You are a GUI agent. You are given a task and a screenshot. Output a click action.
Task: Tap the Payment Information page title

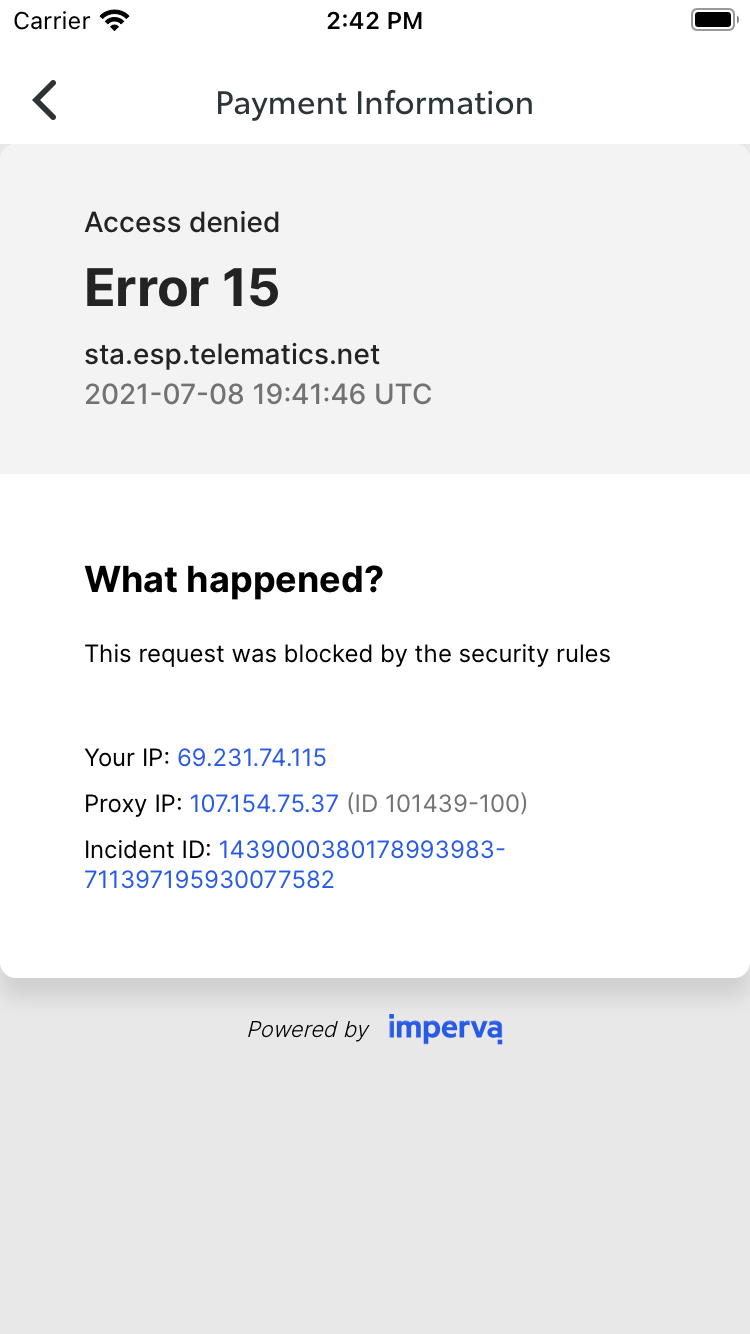click(375, 103)
